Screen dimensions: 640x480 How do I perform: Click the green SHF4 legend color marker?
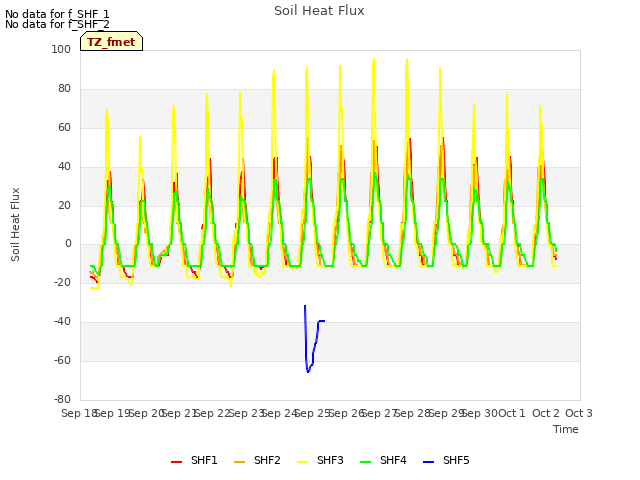click(366, 462)
